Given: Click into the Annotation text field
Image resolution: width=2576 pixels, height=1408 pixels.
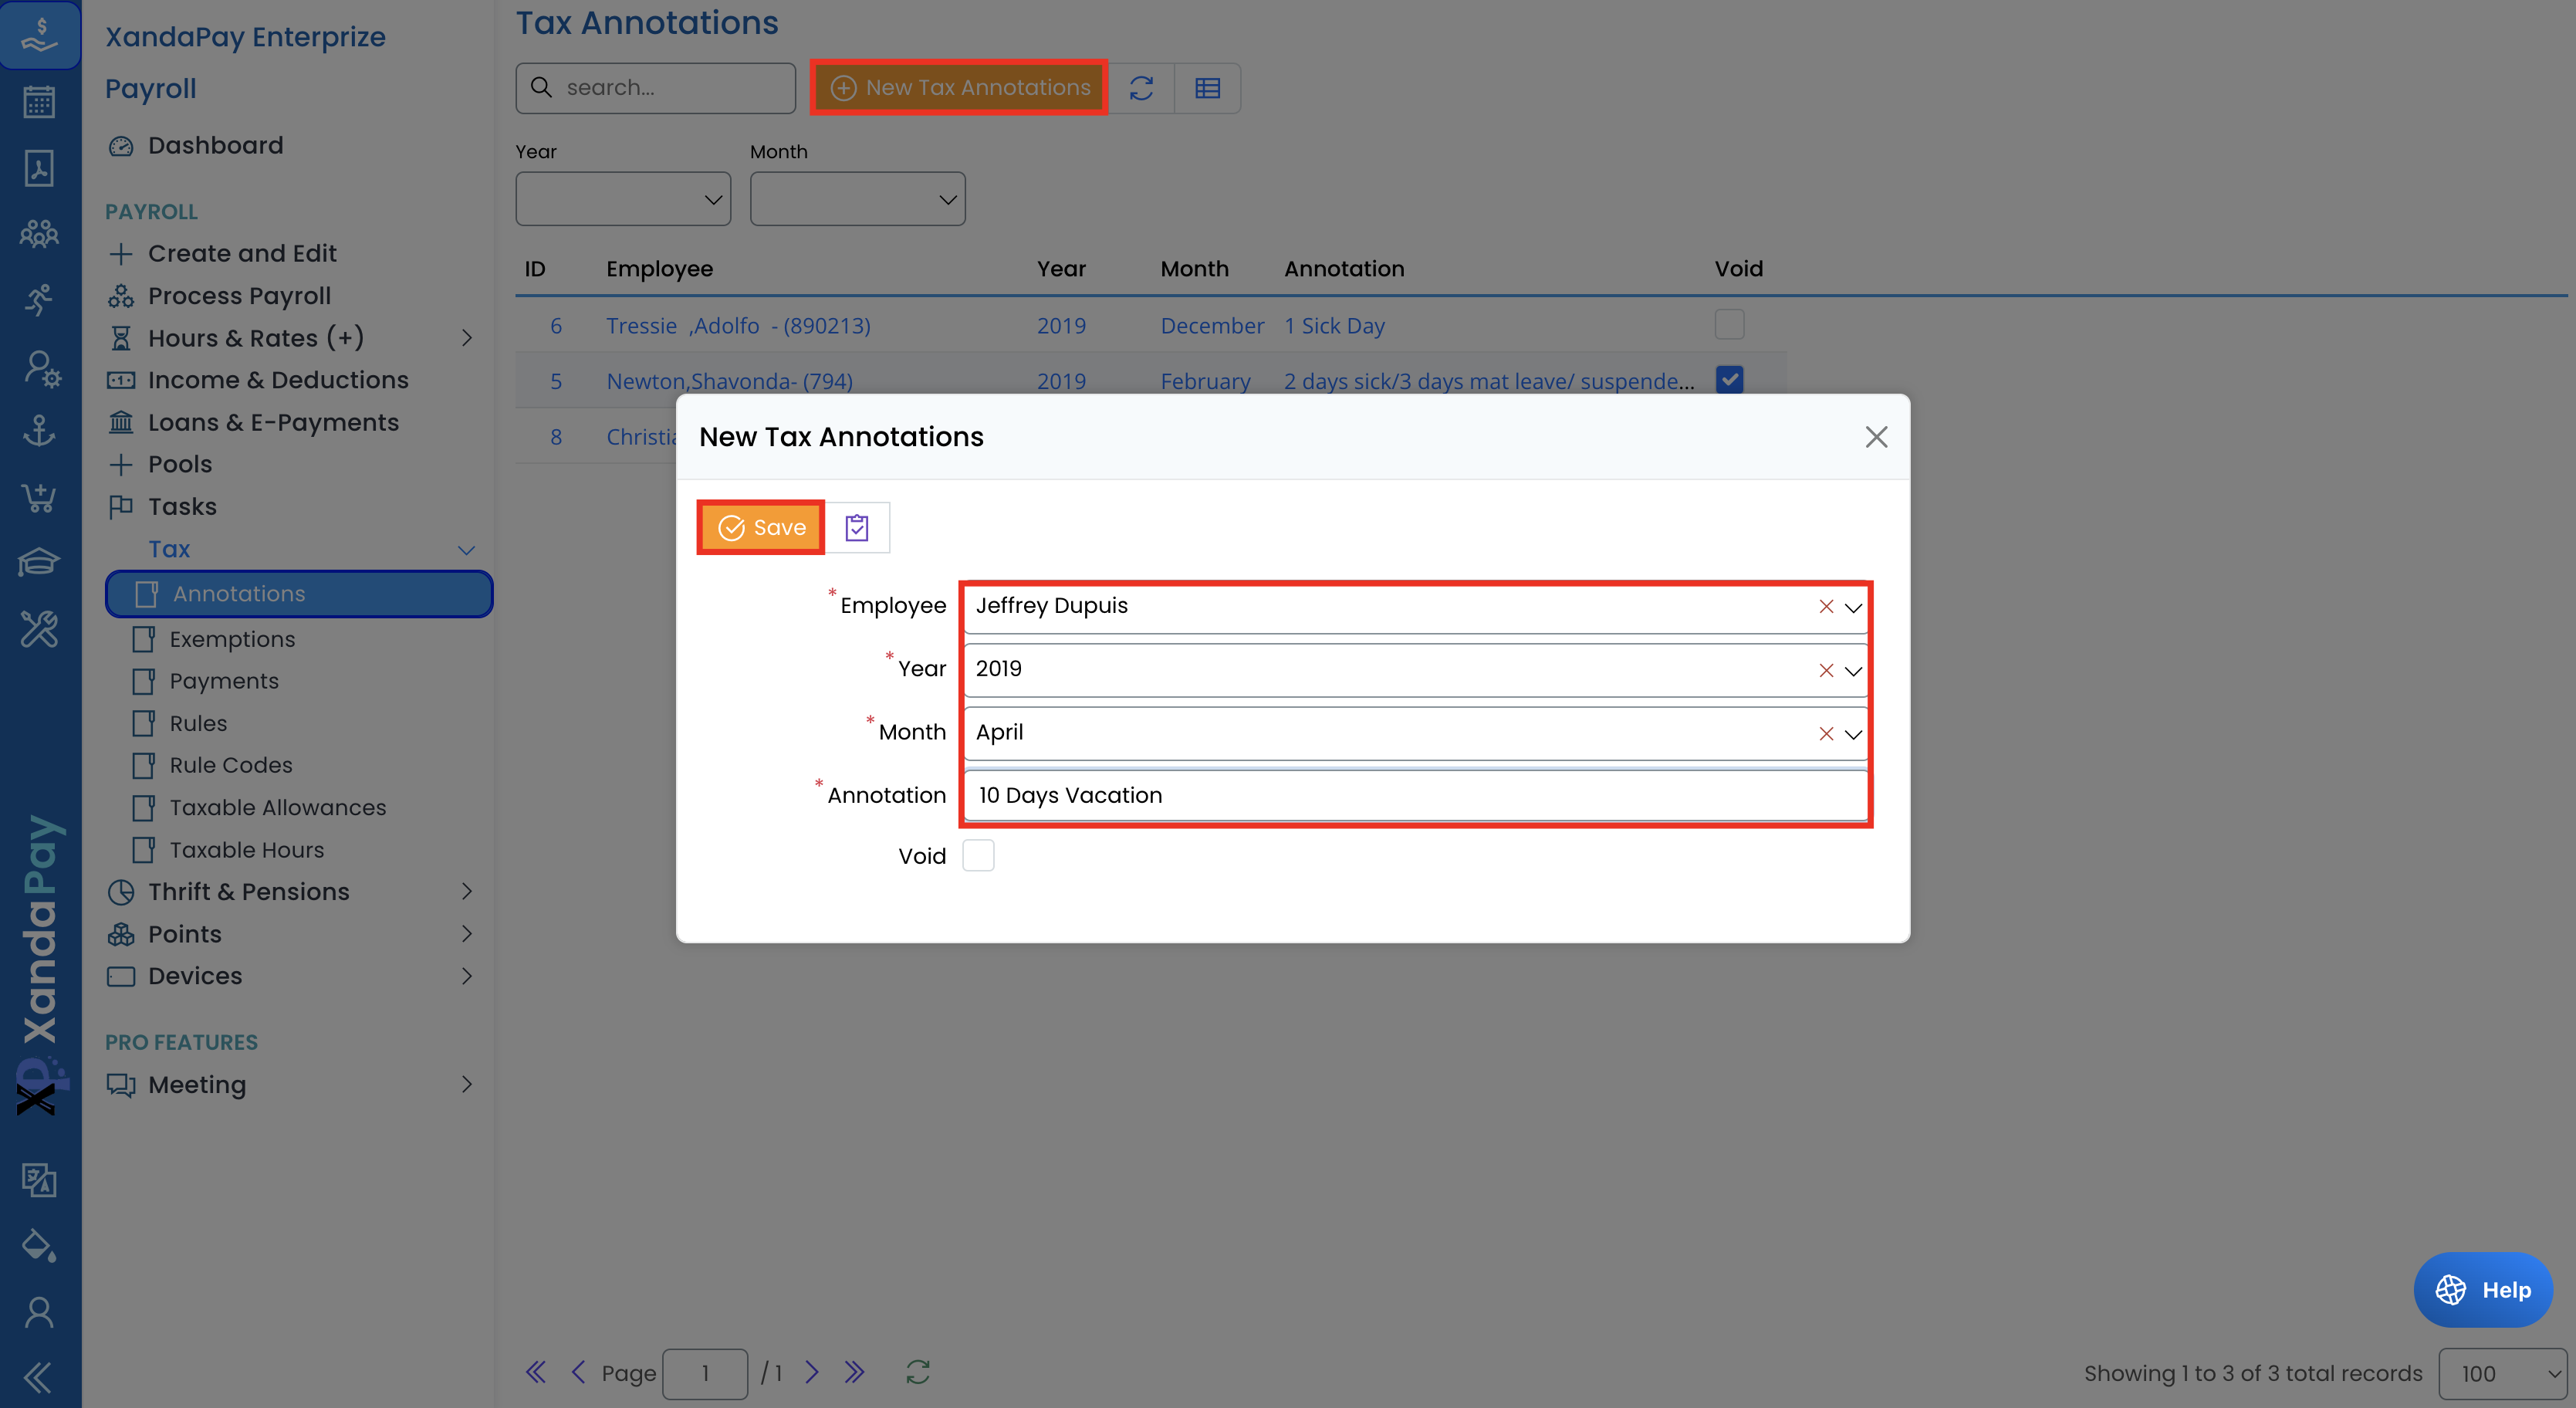Looking at the screenshot, I should (1414, 796).
